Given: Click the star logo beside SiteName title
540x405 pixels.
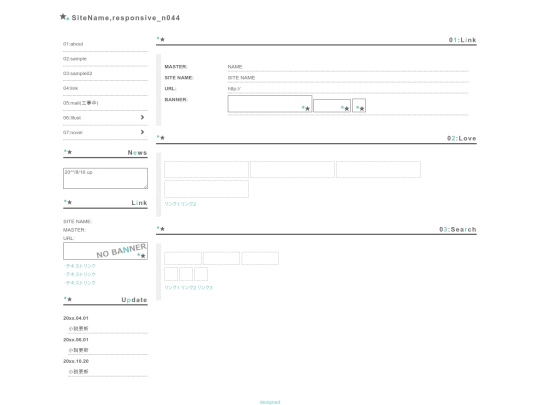Looking at the screenshot, I should [64, 17].
